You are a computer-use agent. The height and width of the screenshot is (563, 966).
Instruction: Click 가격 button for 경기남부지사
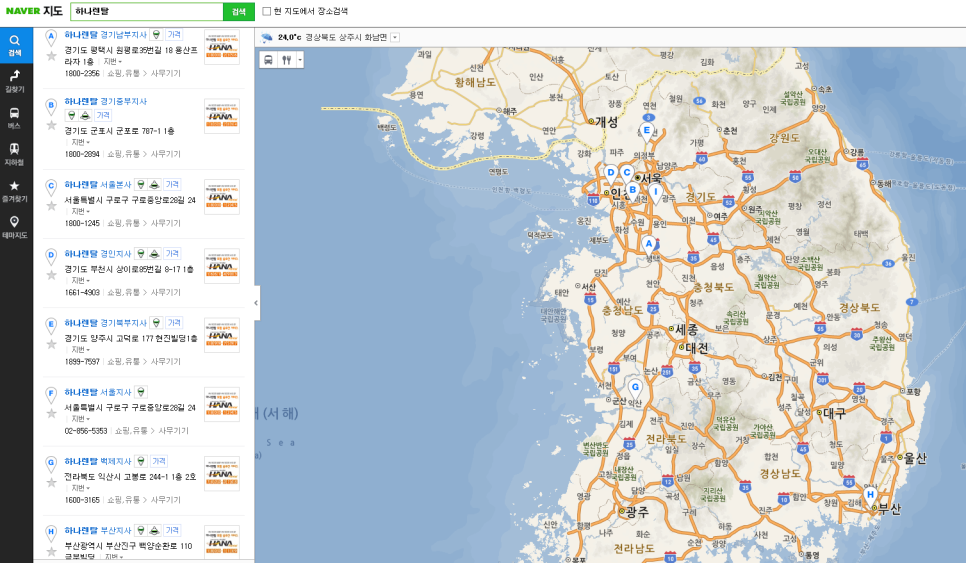click(x=174, y=35)
